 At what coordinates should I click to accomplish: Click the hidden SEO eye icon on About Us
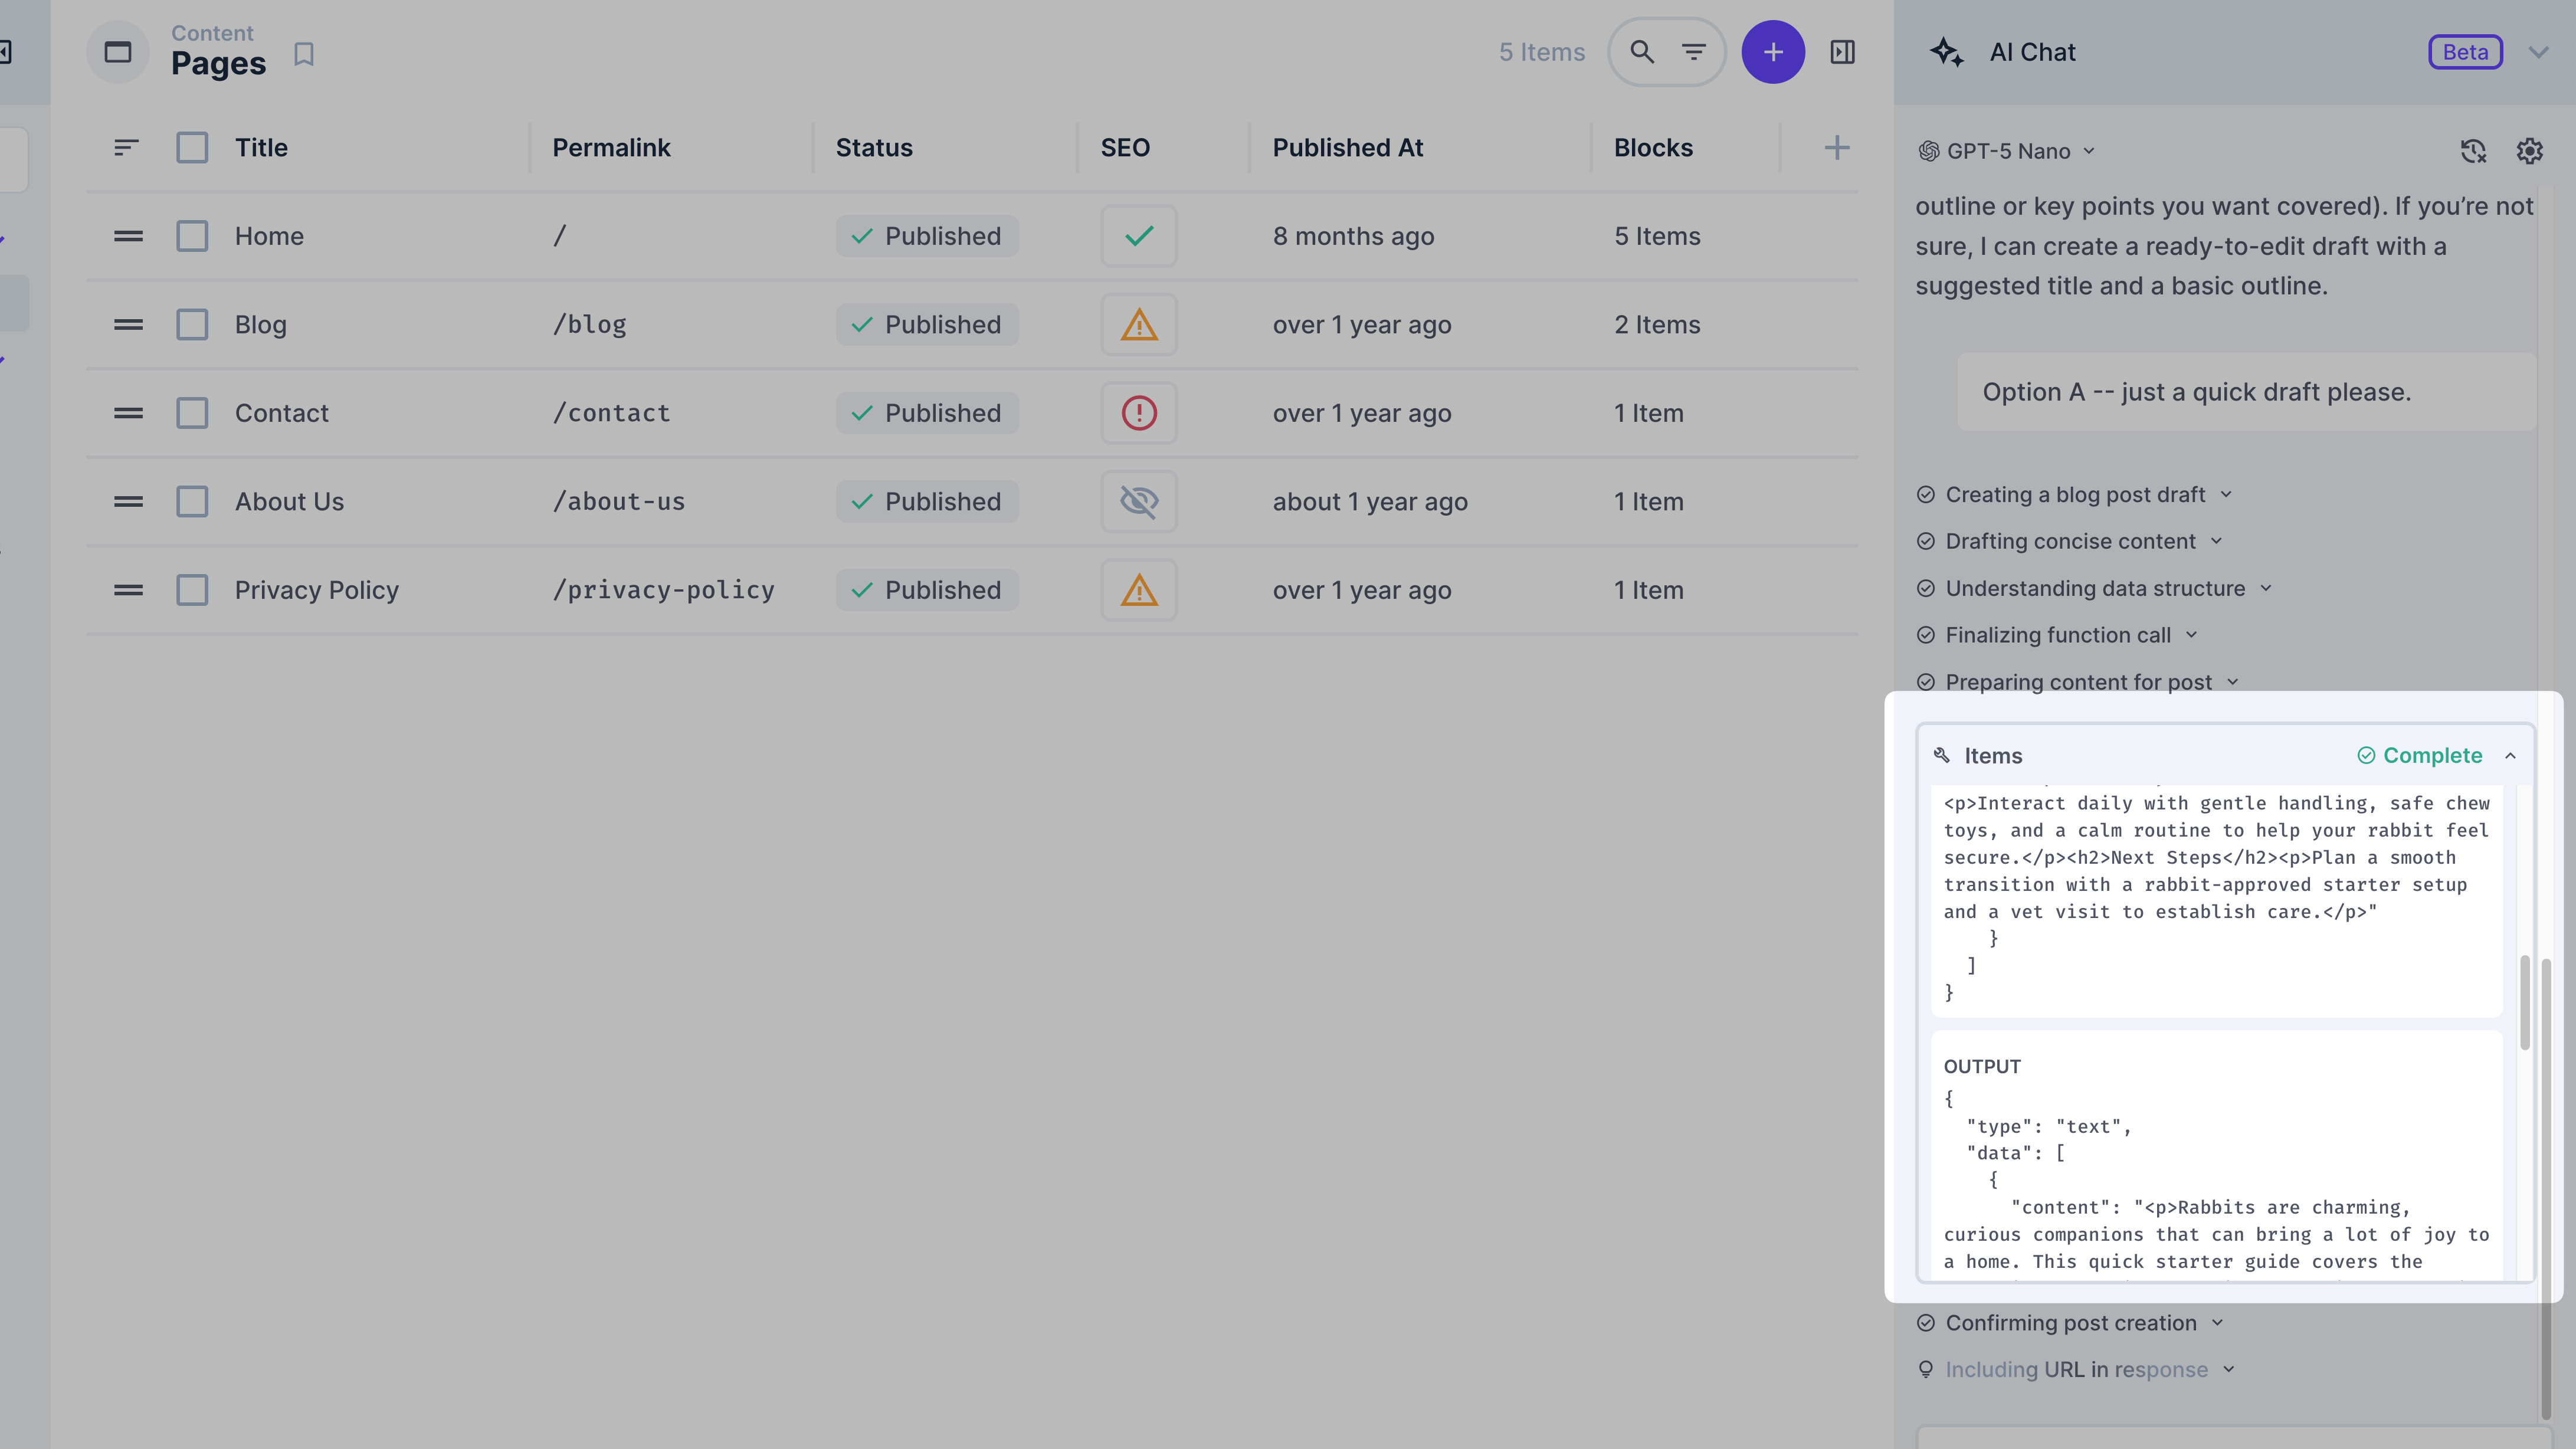pos(1138,501)
